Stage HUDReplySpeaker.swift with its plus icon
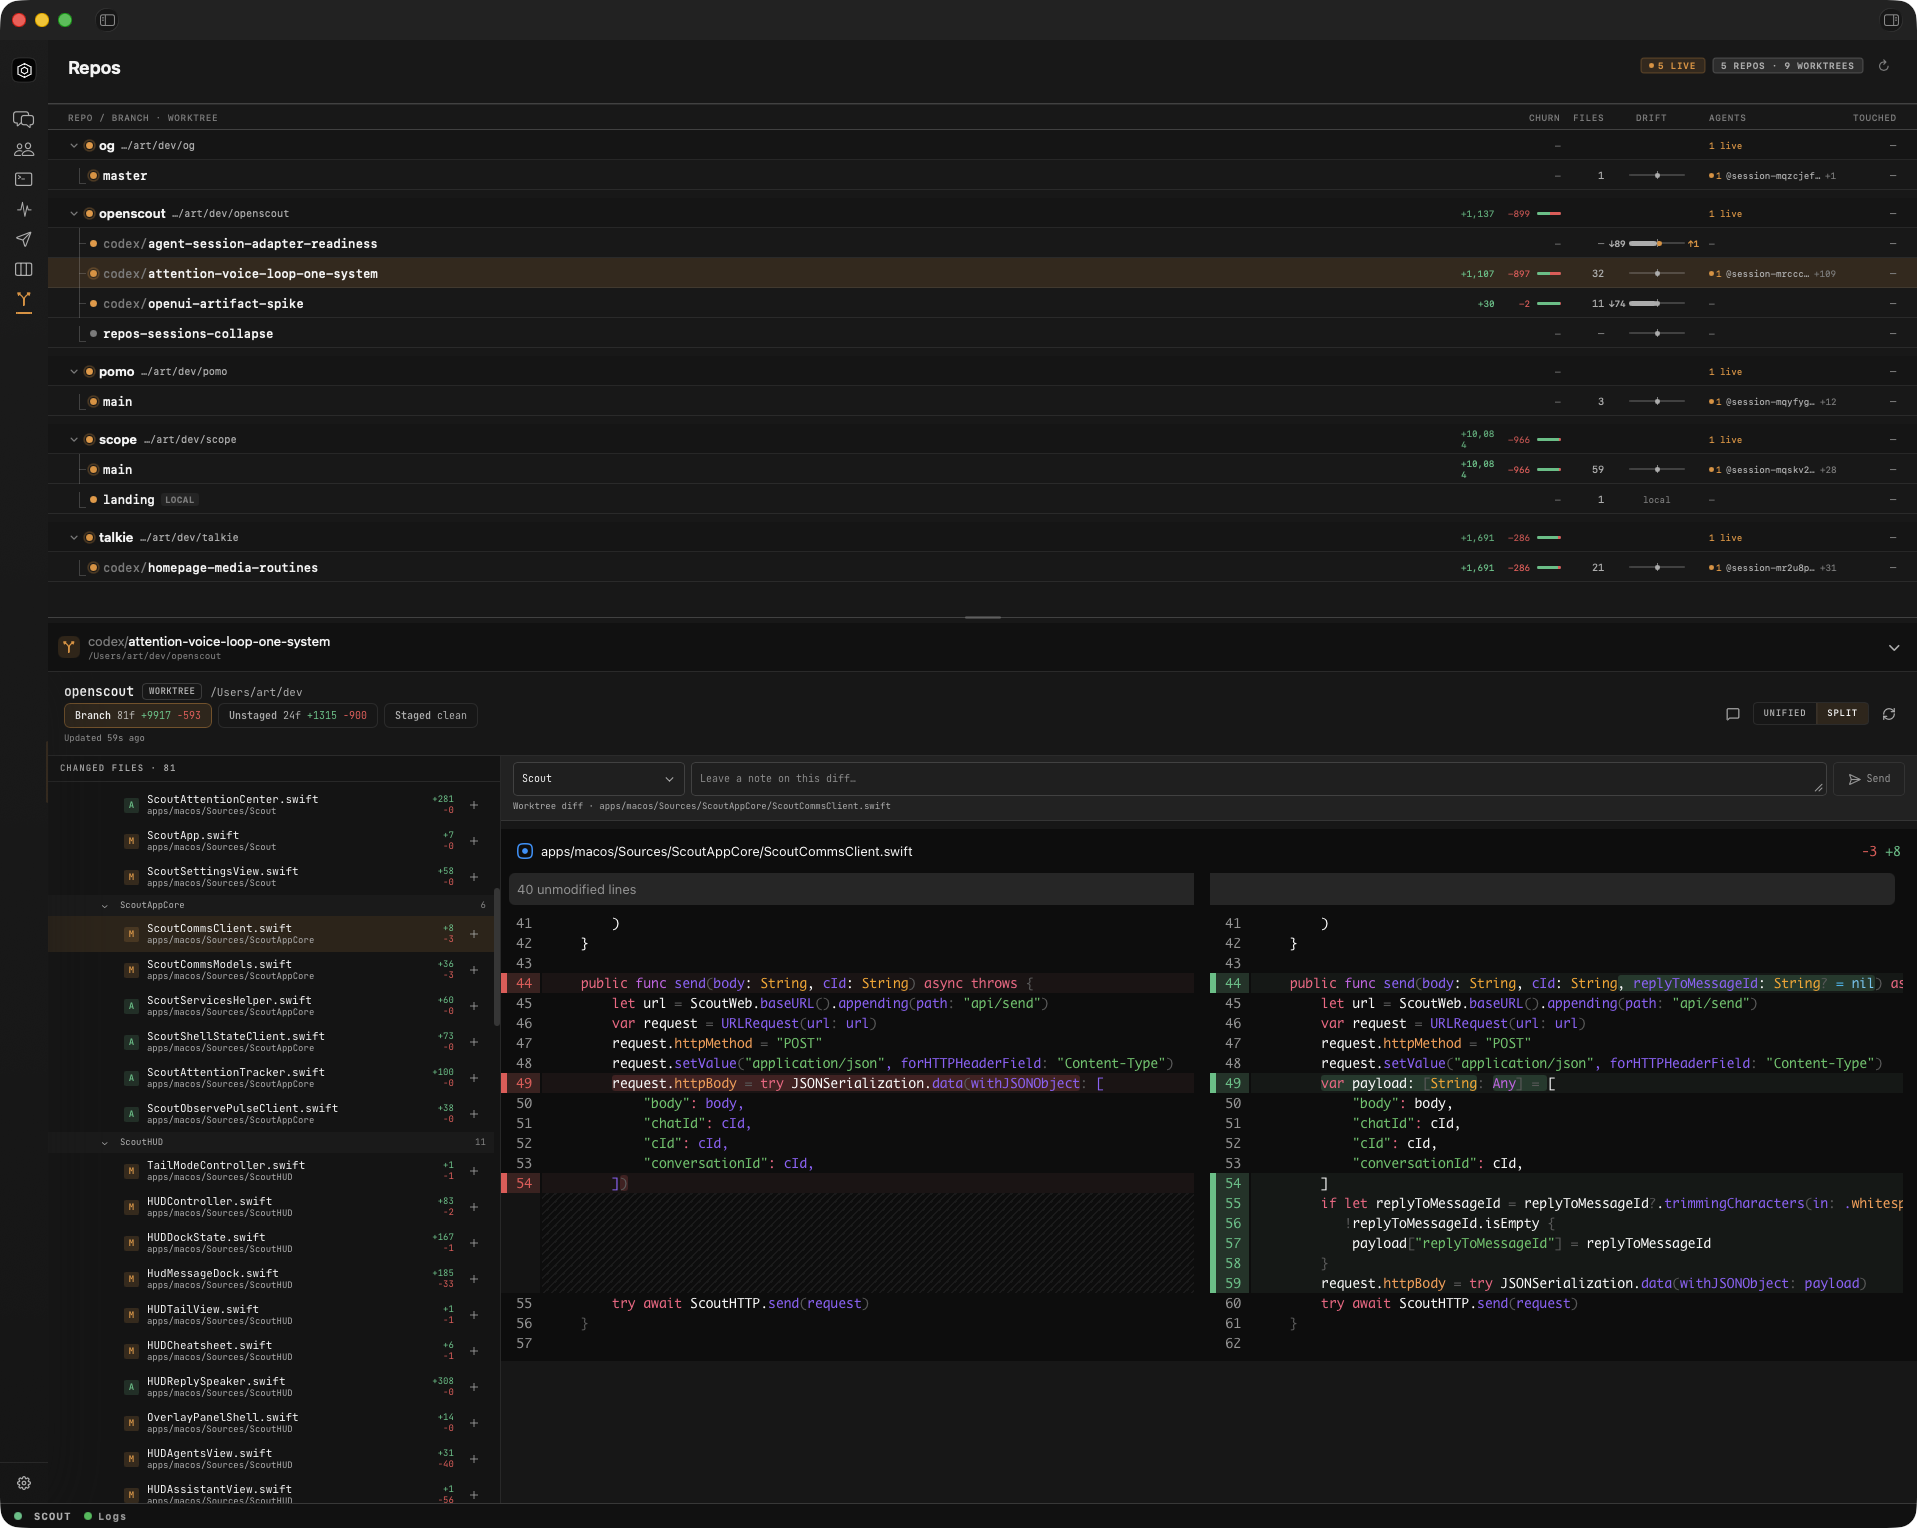Screen dimensions: 1917x1528 474,1387
